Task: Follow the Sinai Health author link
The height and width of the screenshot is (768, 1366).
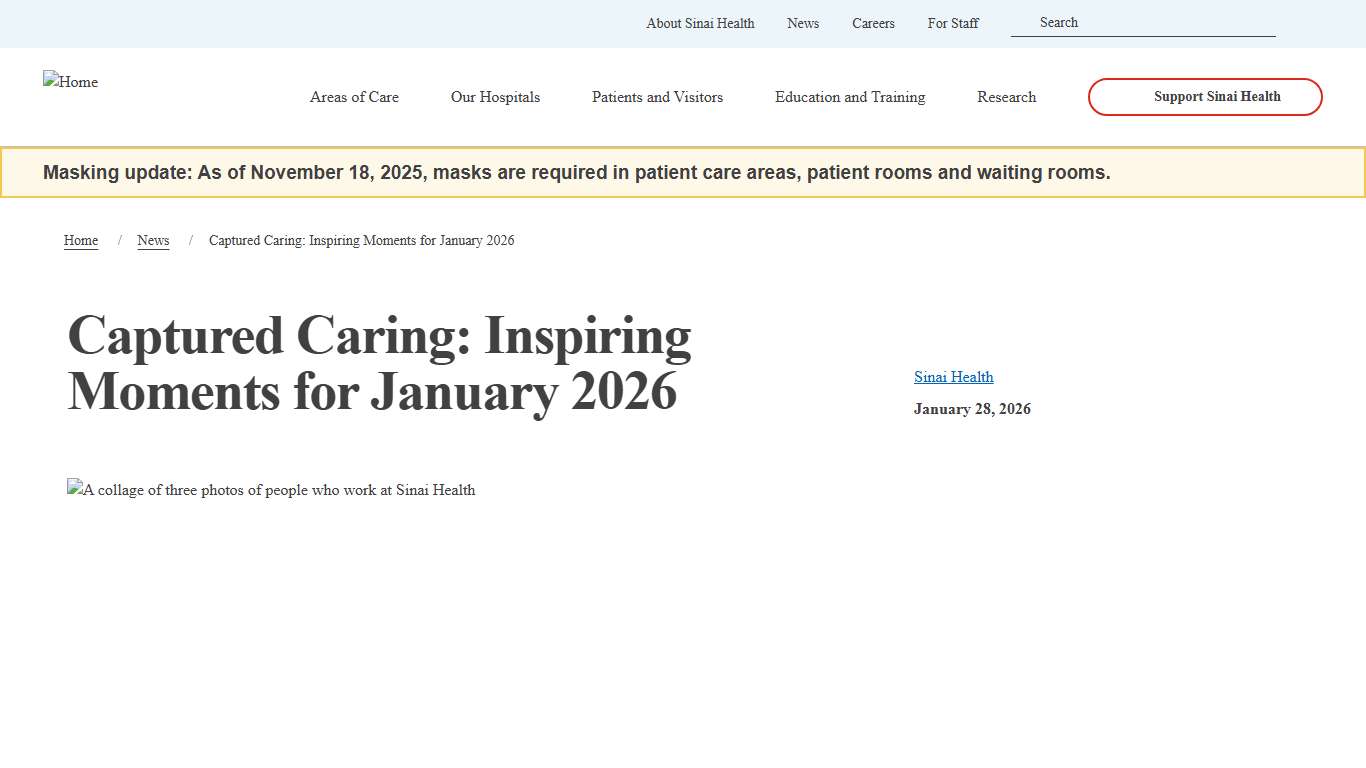Action: 953,377
